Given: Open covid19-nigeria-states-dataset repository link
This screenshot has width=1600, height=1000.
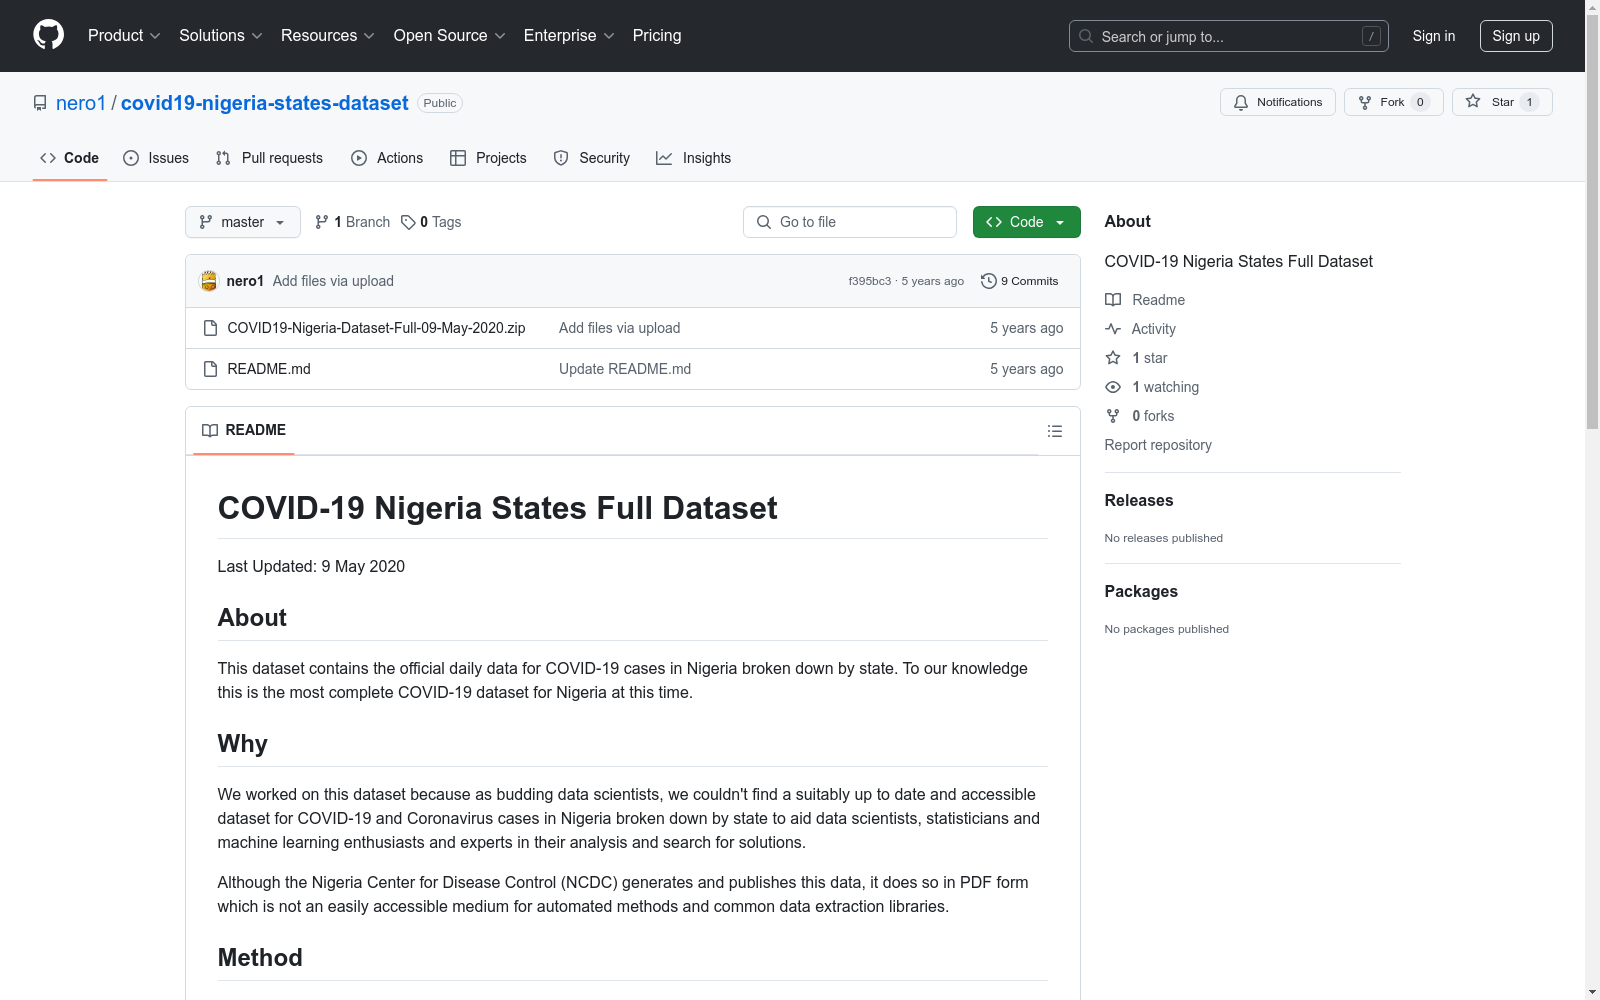Looking at the screenshot, I should pos(265,103).
